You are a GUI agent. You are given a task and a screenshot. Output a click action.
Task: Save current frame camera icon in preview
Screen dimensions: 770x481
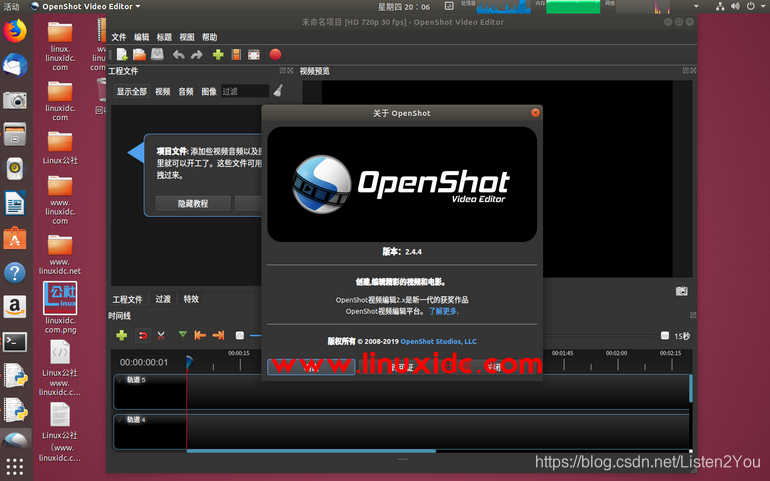coord(682,291)
